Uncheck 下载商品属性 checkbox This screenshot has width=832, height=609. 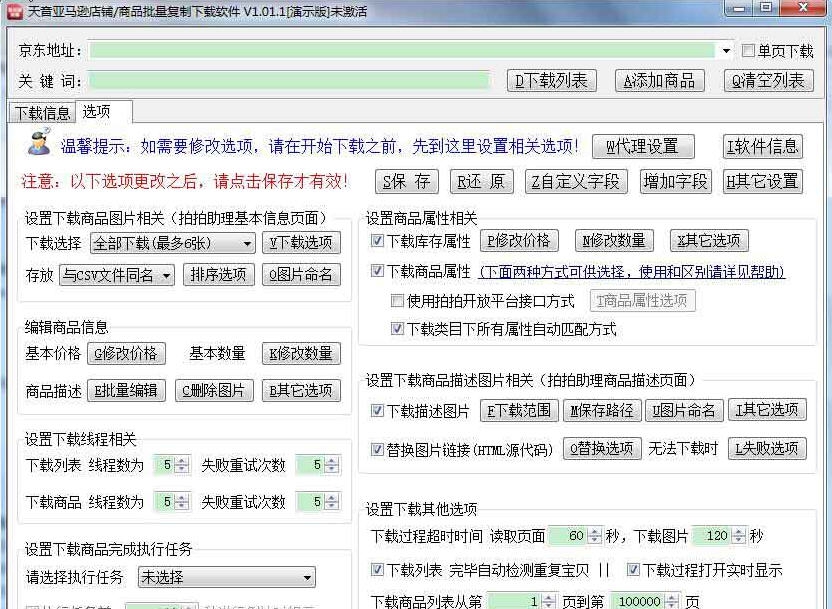377,272
